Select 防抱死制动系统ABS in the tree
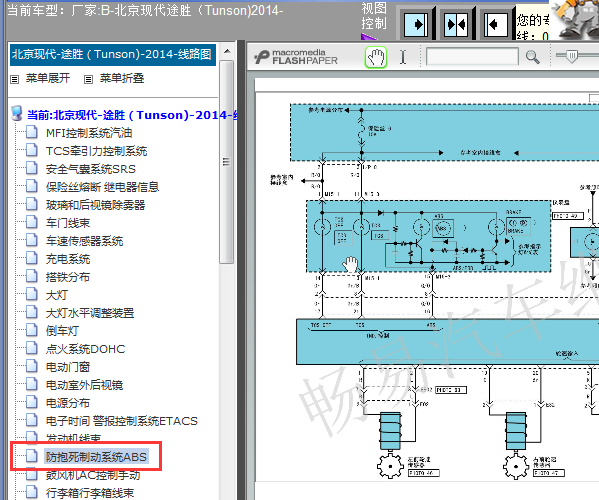599x500 pixels. [x=96, y=457]
